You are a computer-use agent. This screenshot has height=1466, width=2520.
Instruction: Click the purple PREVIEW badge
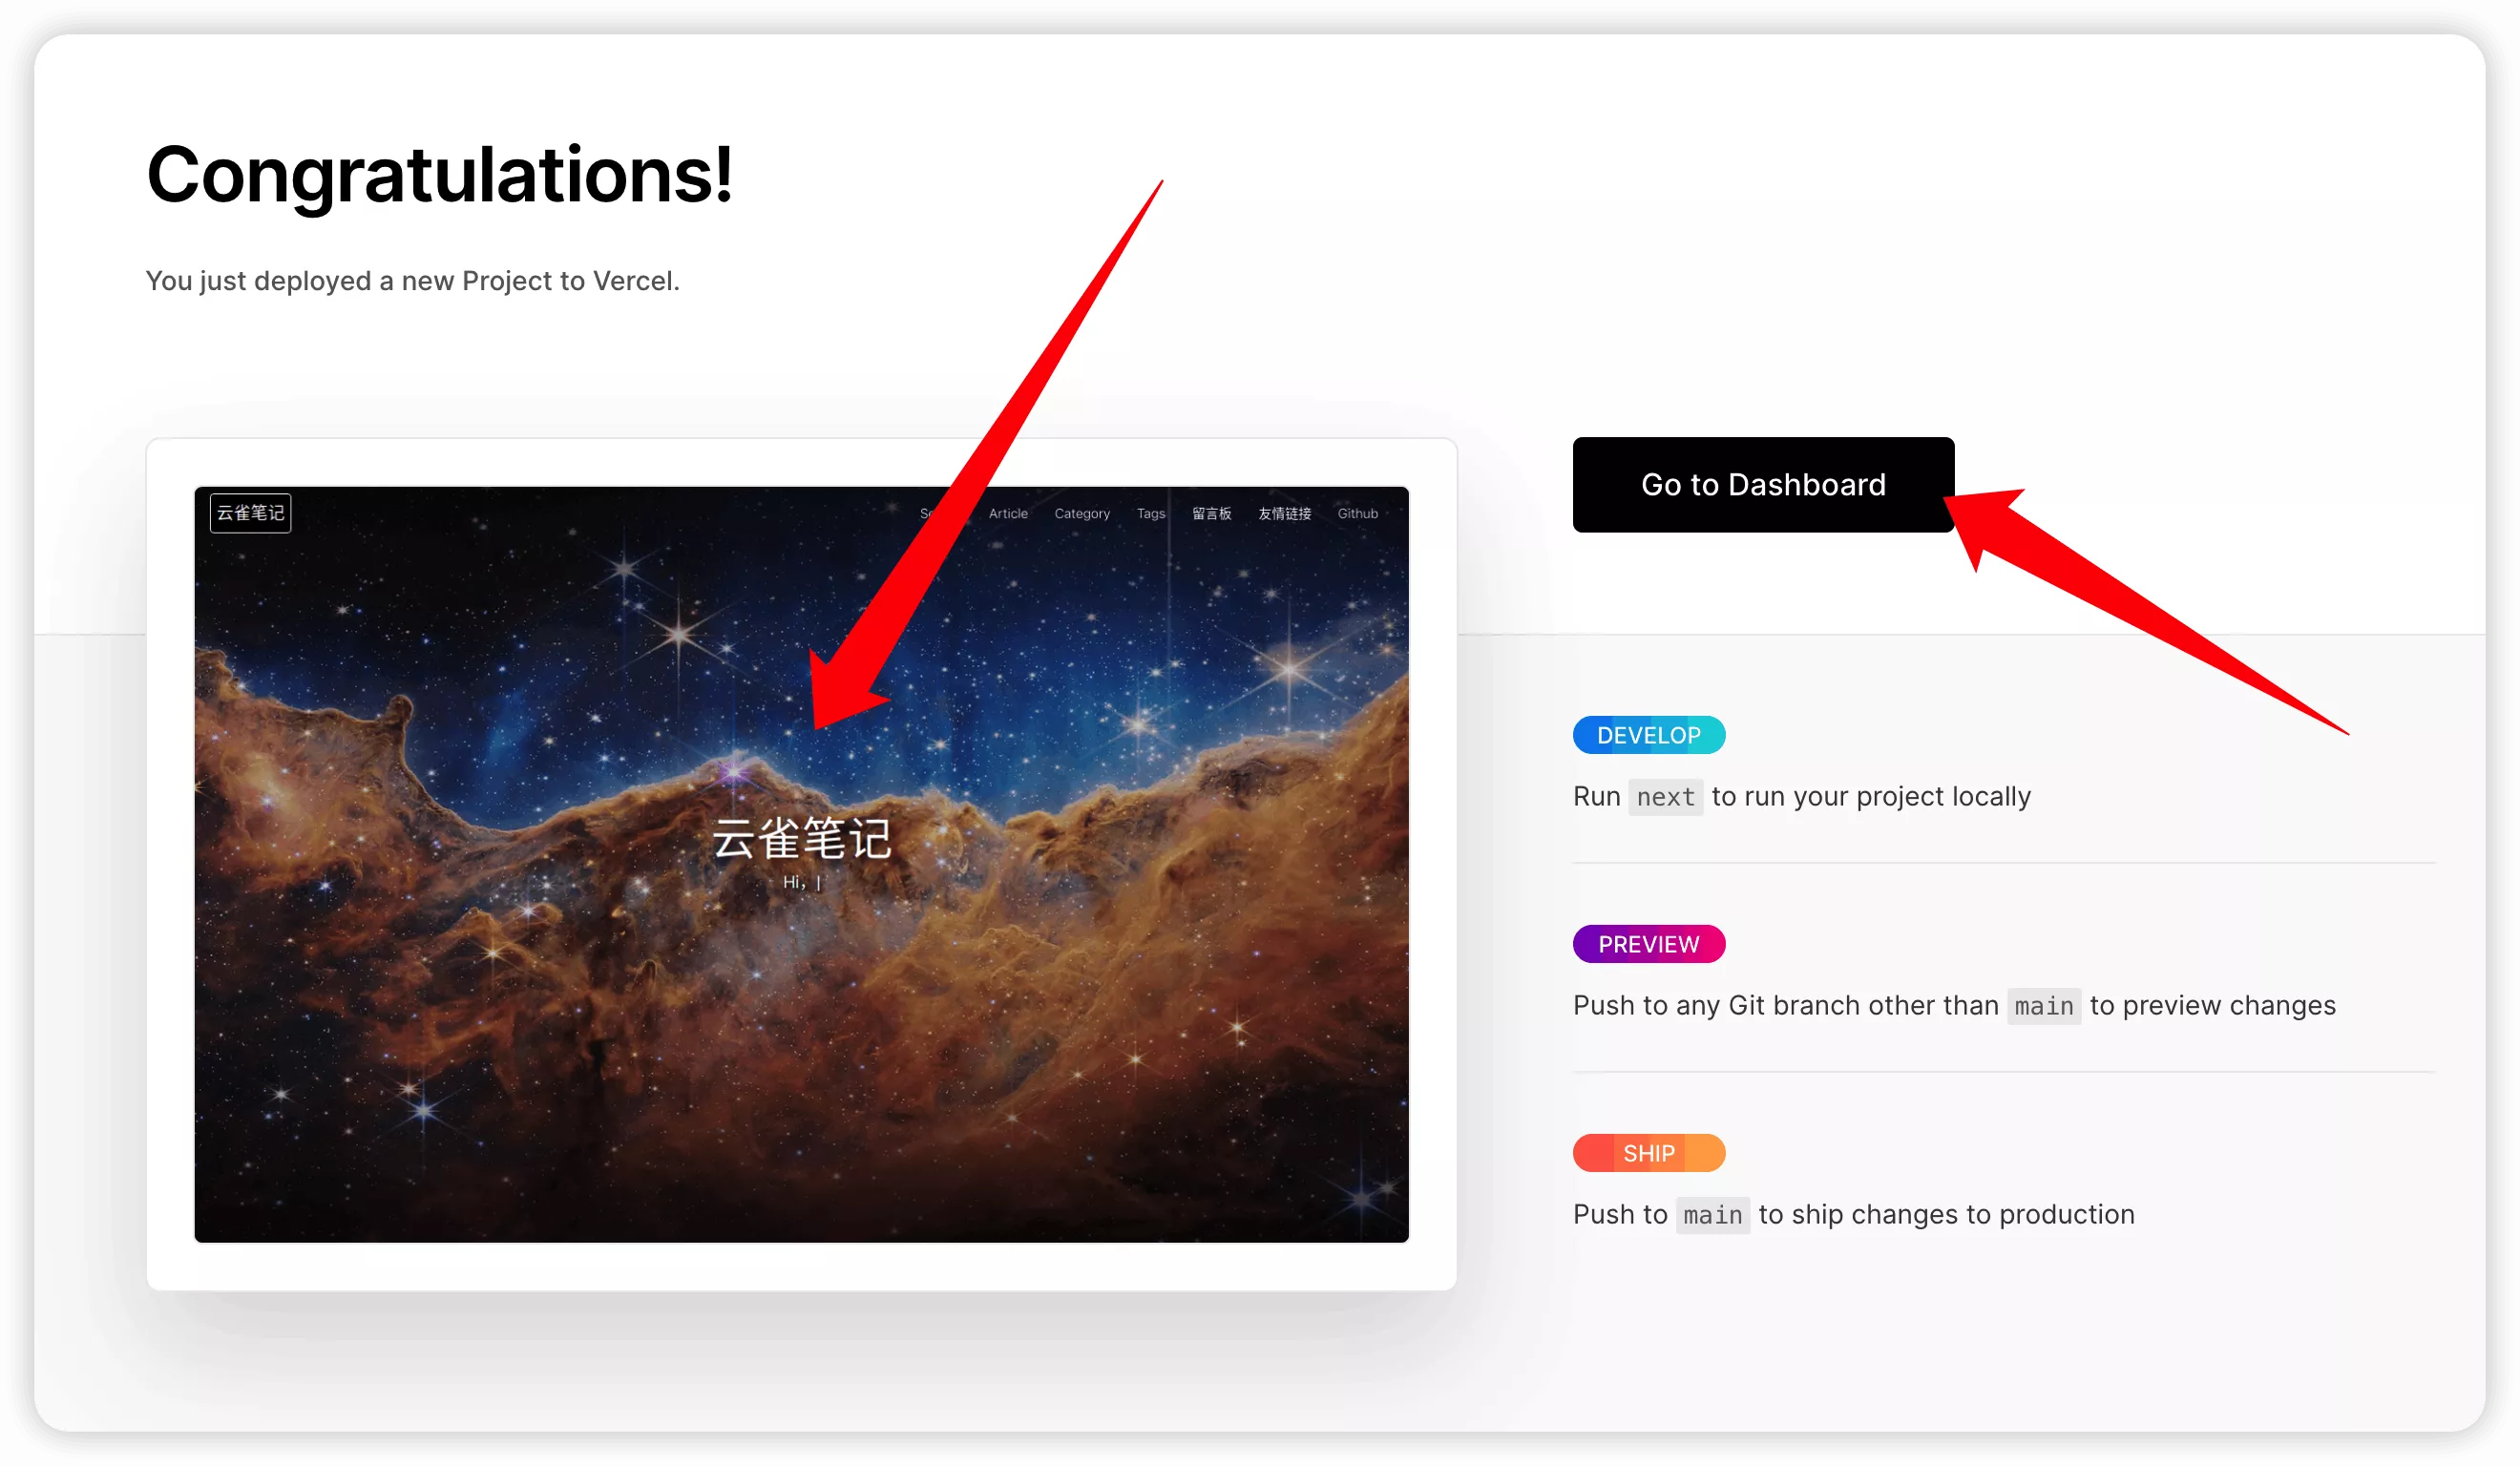1649,944
